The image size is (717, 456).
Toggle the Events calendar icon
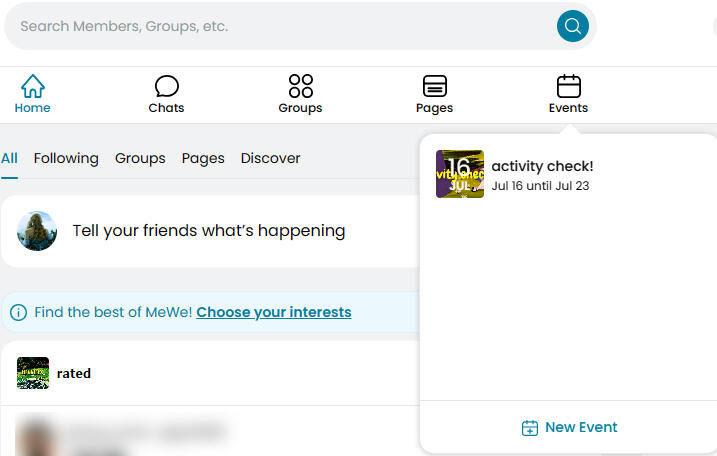pos(568,86)
